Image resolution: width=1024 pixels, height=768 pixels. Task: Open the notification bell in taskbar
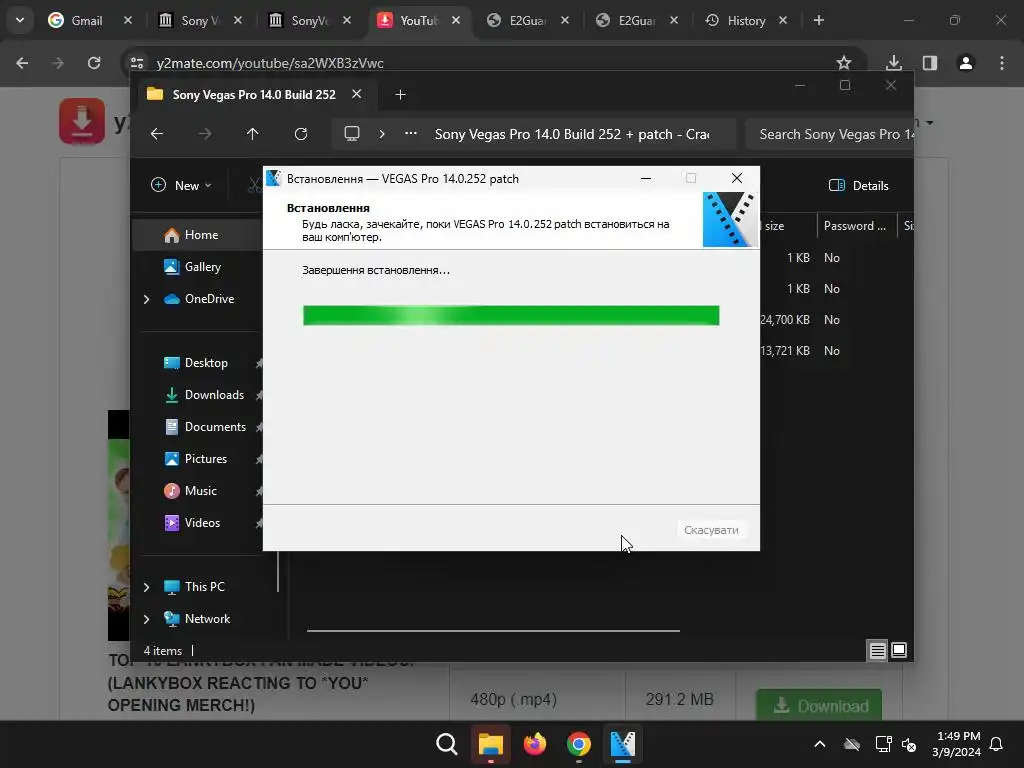point(996,744)
